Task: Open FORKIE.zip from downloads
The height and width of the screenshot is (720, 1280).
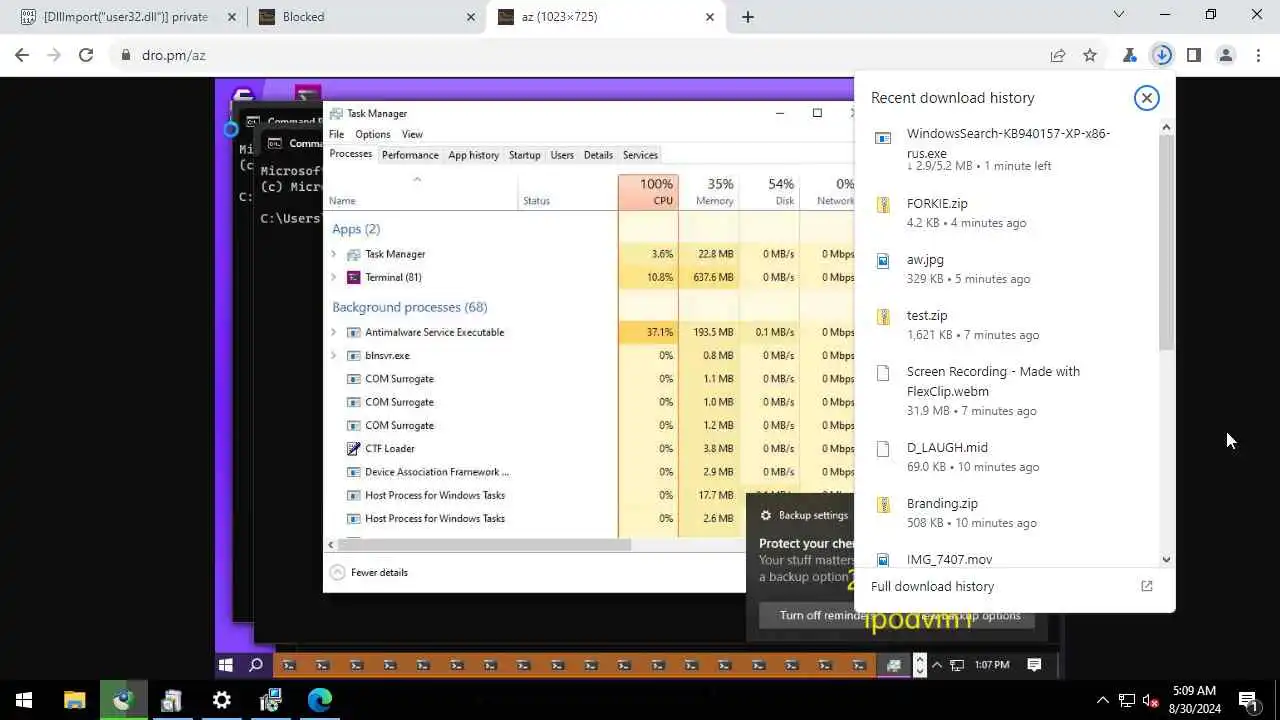Action: coord(1010,212)
